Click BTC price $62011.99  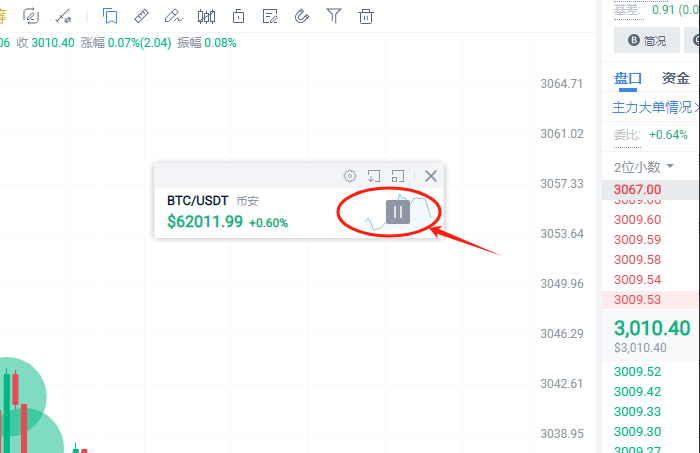(x=205, y=221)
